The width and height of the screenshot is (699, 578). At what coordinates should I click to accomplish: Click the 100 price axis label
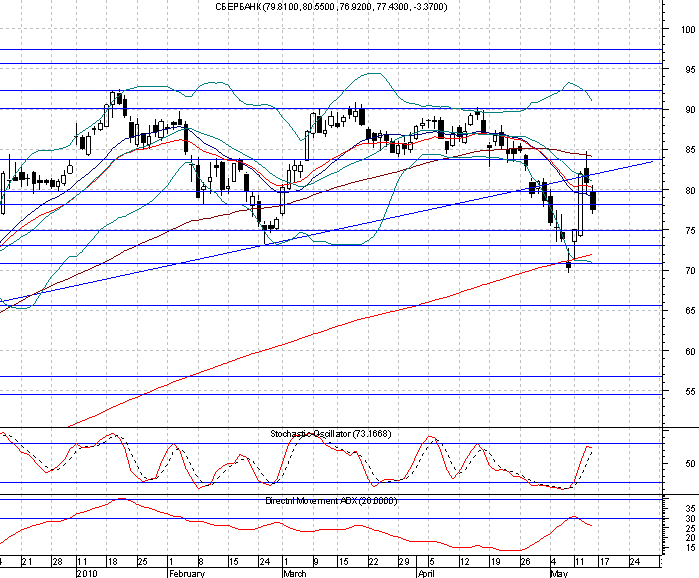pos(688,30)
